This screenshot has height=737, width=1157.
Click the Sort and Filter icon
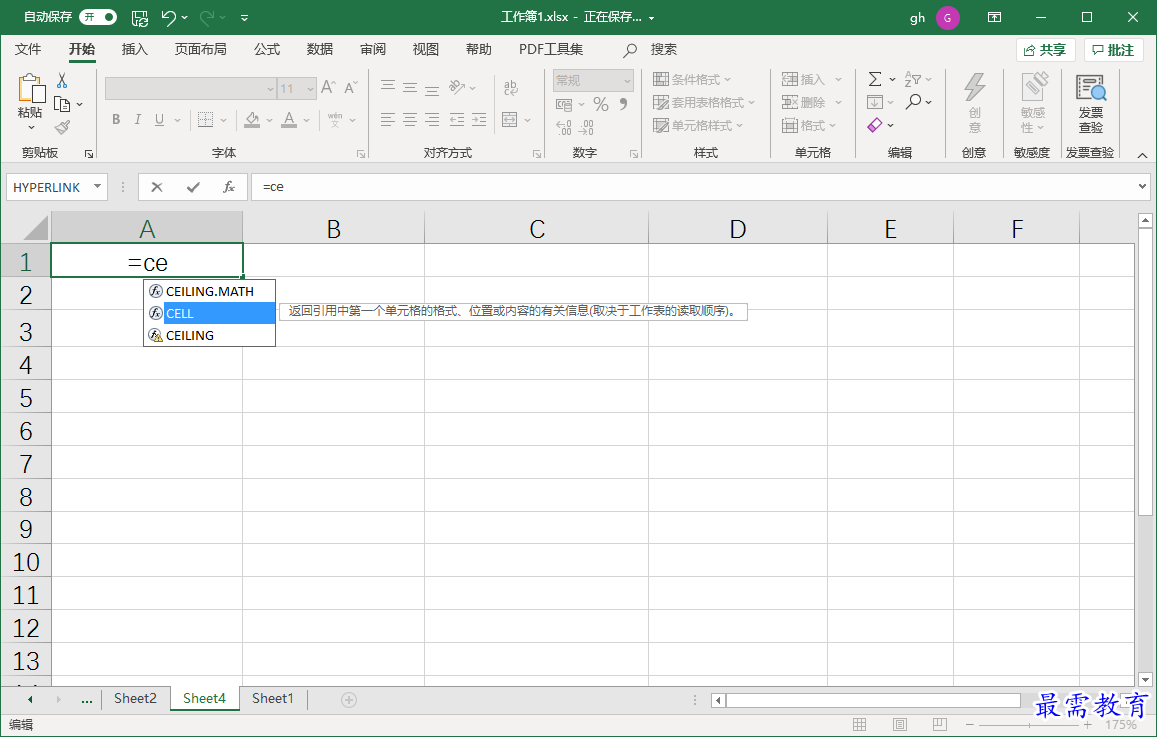click(913, 79)
